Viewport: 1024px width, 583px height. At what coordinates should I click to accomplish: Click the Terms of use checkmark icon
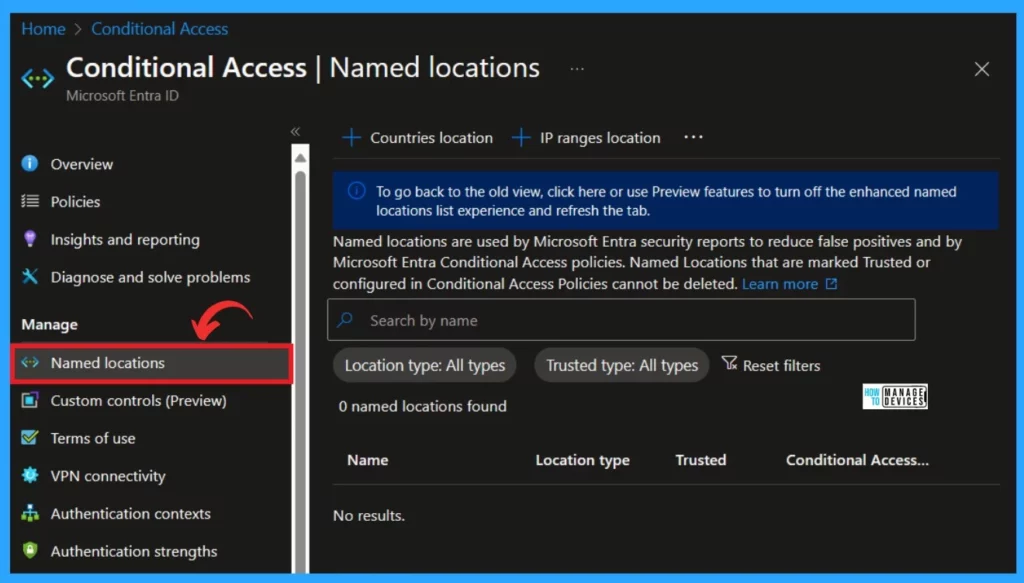(30, 437)
